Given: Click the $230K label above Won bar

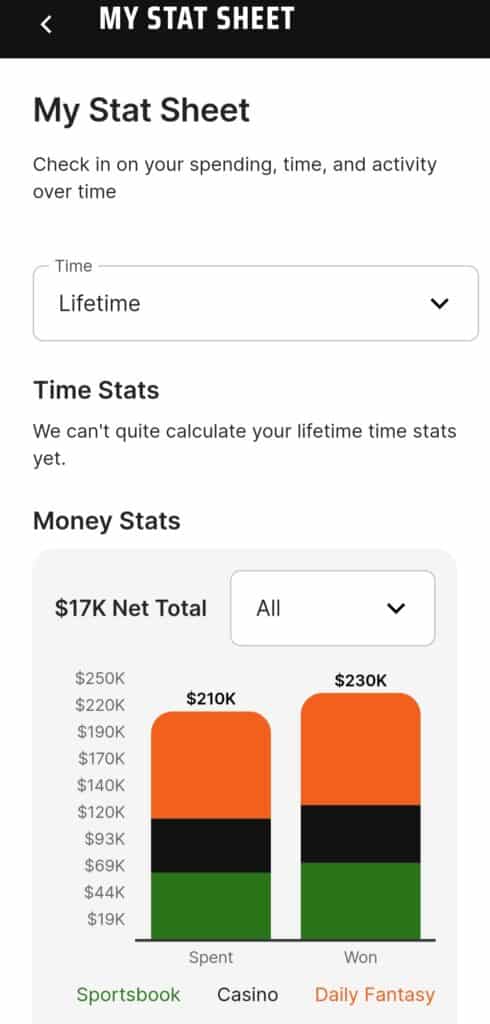Looking at the screenshot, I should [361, 680].
